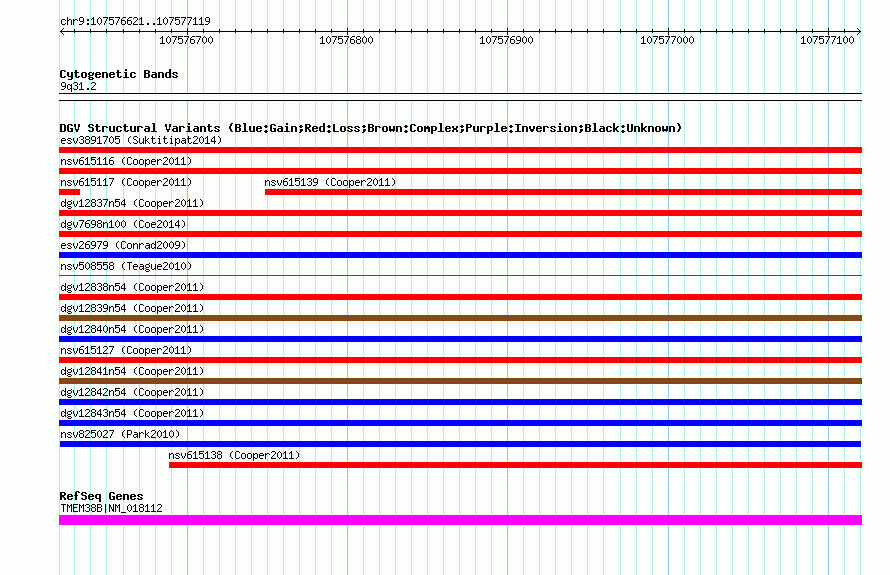890x575 pixels.
Task: Click the nsv508558 (Teague2010) label
Action: point(126,266)
